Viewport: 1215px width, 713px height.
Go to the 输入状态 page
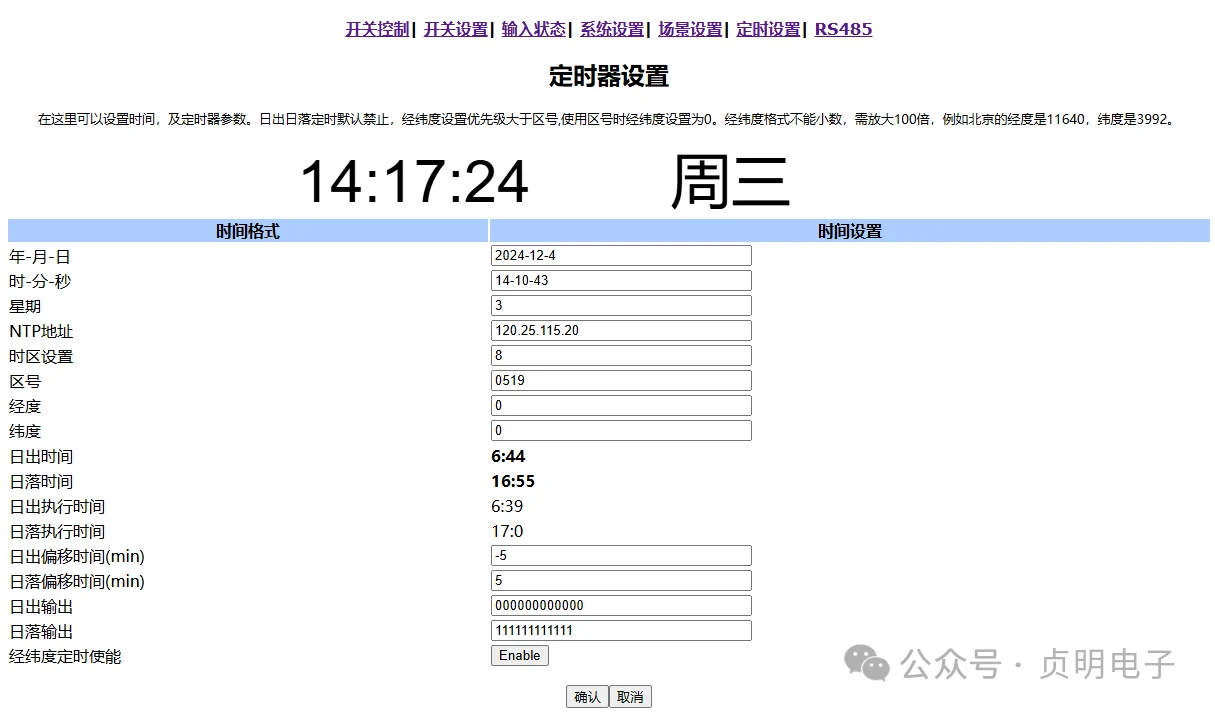534,29
